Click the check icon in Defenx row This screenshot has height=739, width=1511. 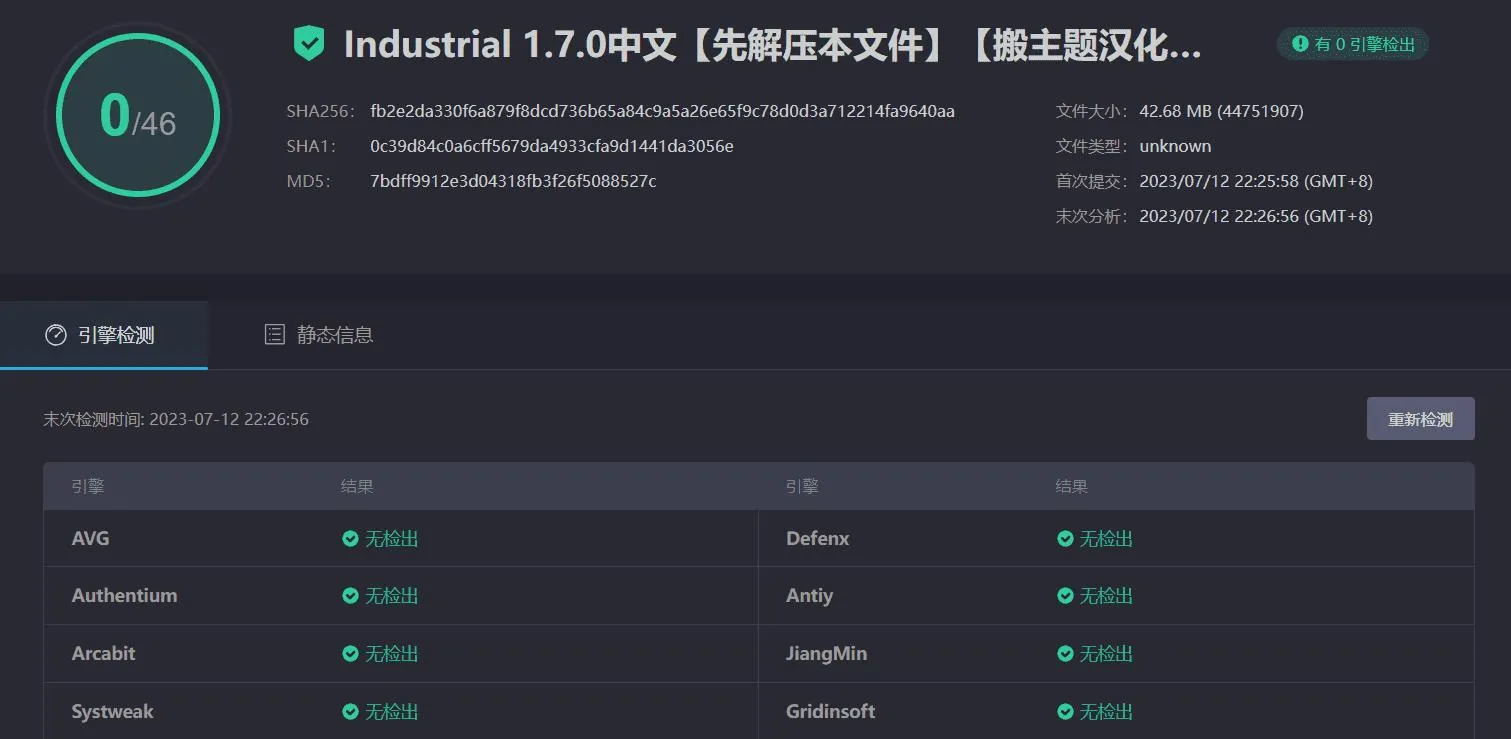coord(1065,539)
